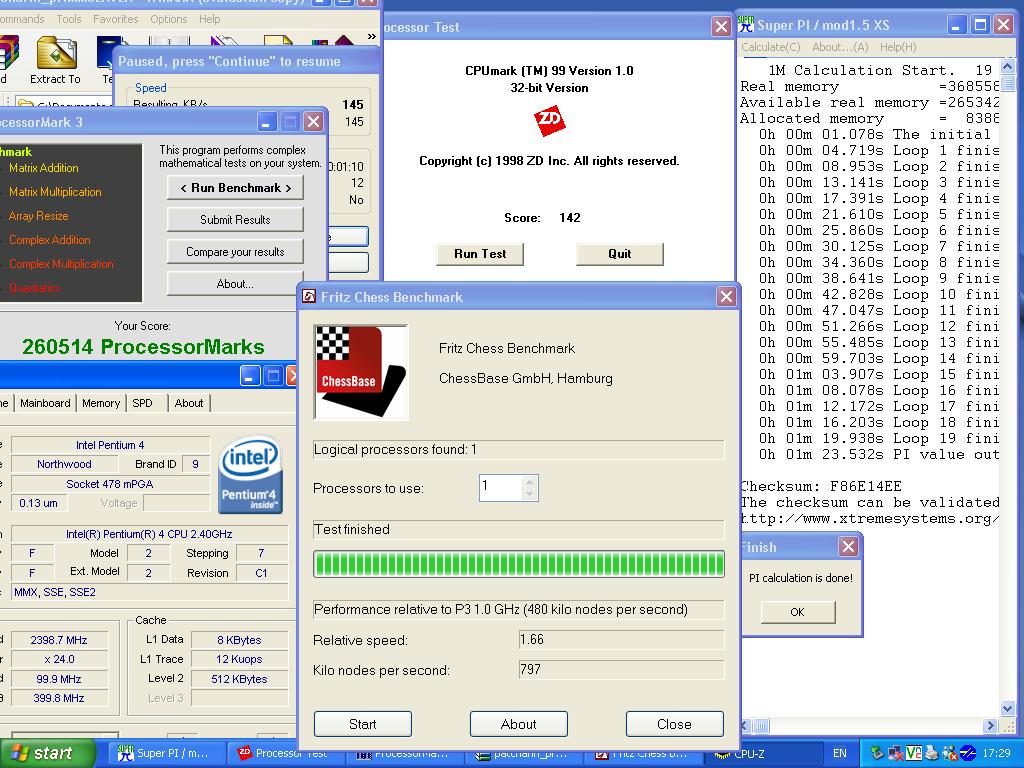Expand WinRAR toolbar overflow chevron

(x=372, y=37)
